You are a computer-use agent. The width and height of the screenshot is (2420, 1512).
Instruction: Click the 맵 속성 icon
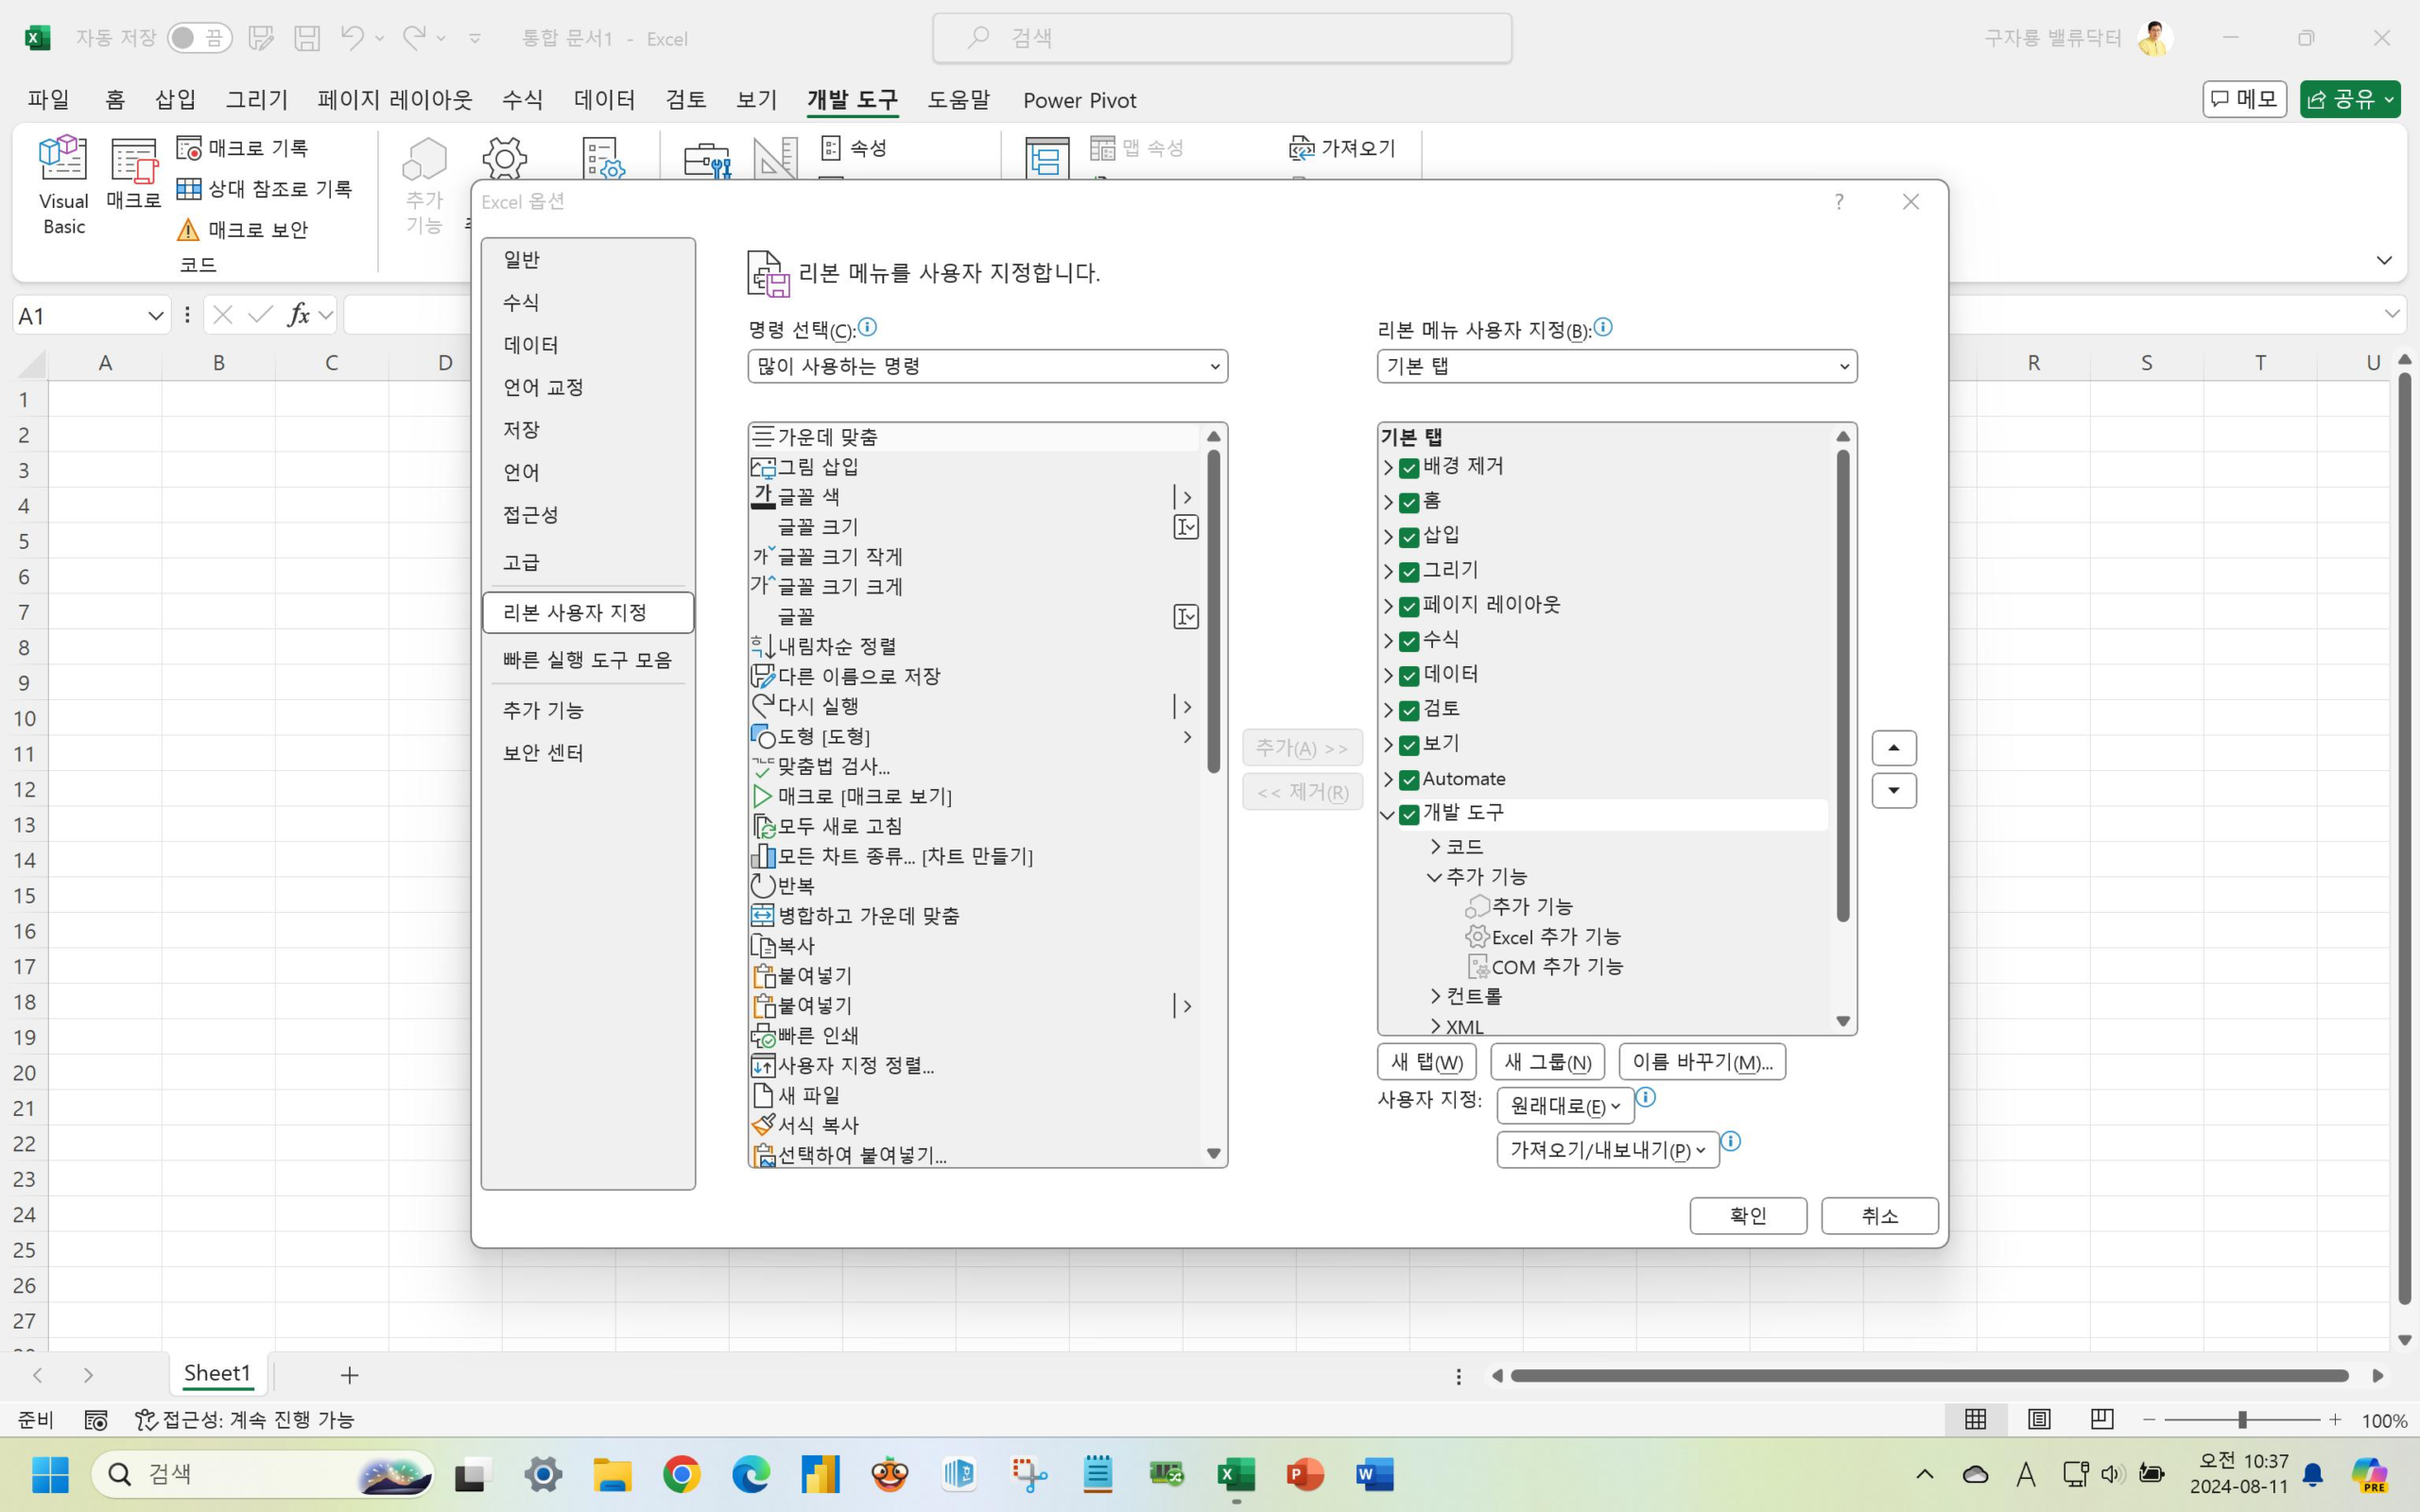coord(1138,147)
